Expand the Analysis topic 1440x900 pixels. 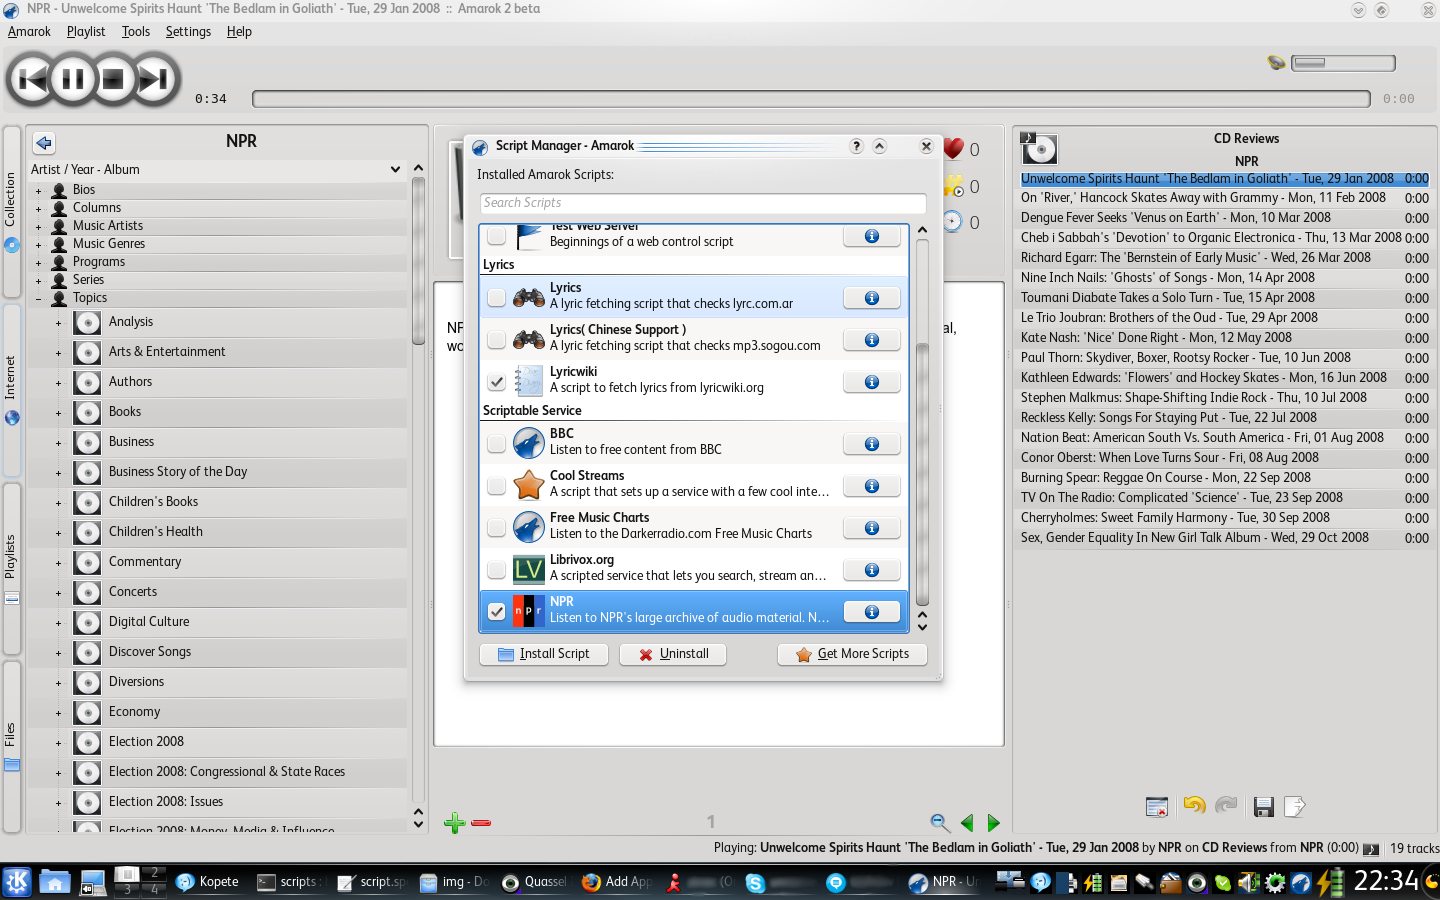pyautogui.click(x=58, y=323)
